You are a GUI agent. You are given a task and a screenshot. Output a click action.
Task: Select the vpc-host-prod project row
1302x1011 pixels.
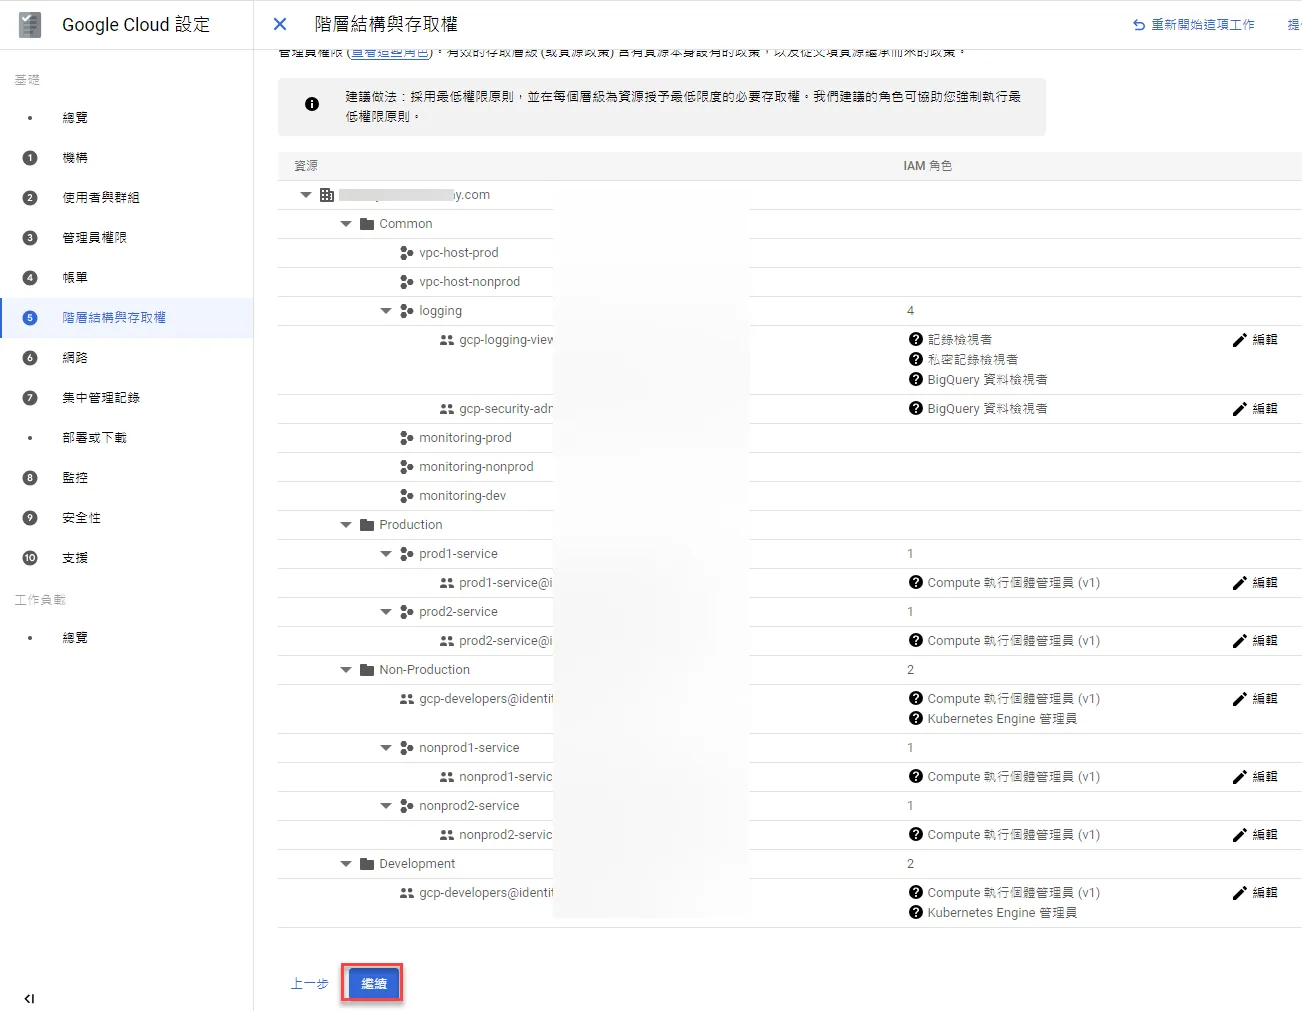[790, 253]
